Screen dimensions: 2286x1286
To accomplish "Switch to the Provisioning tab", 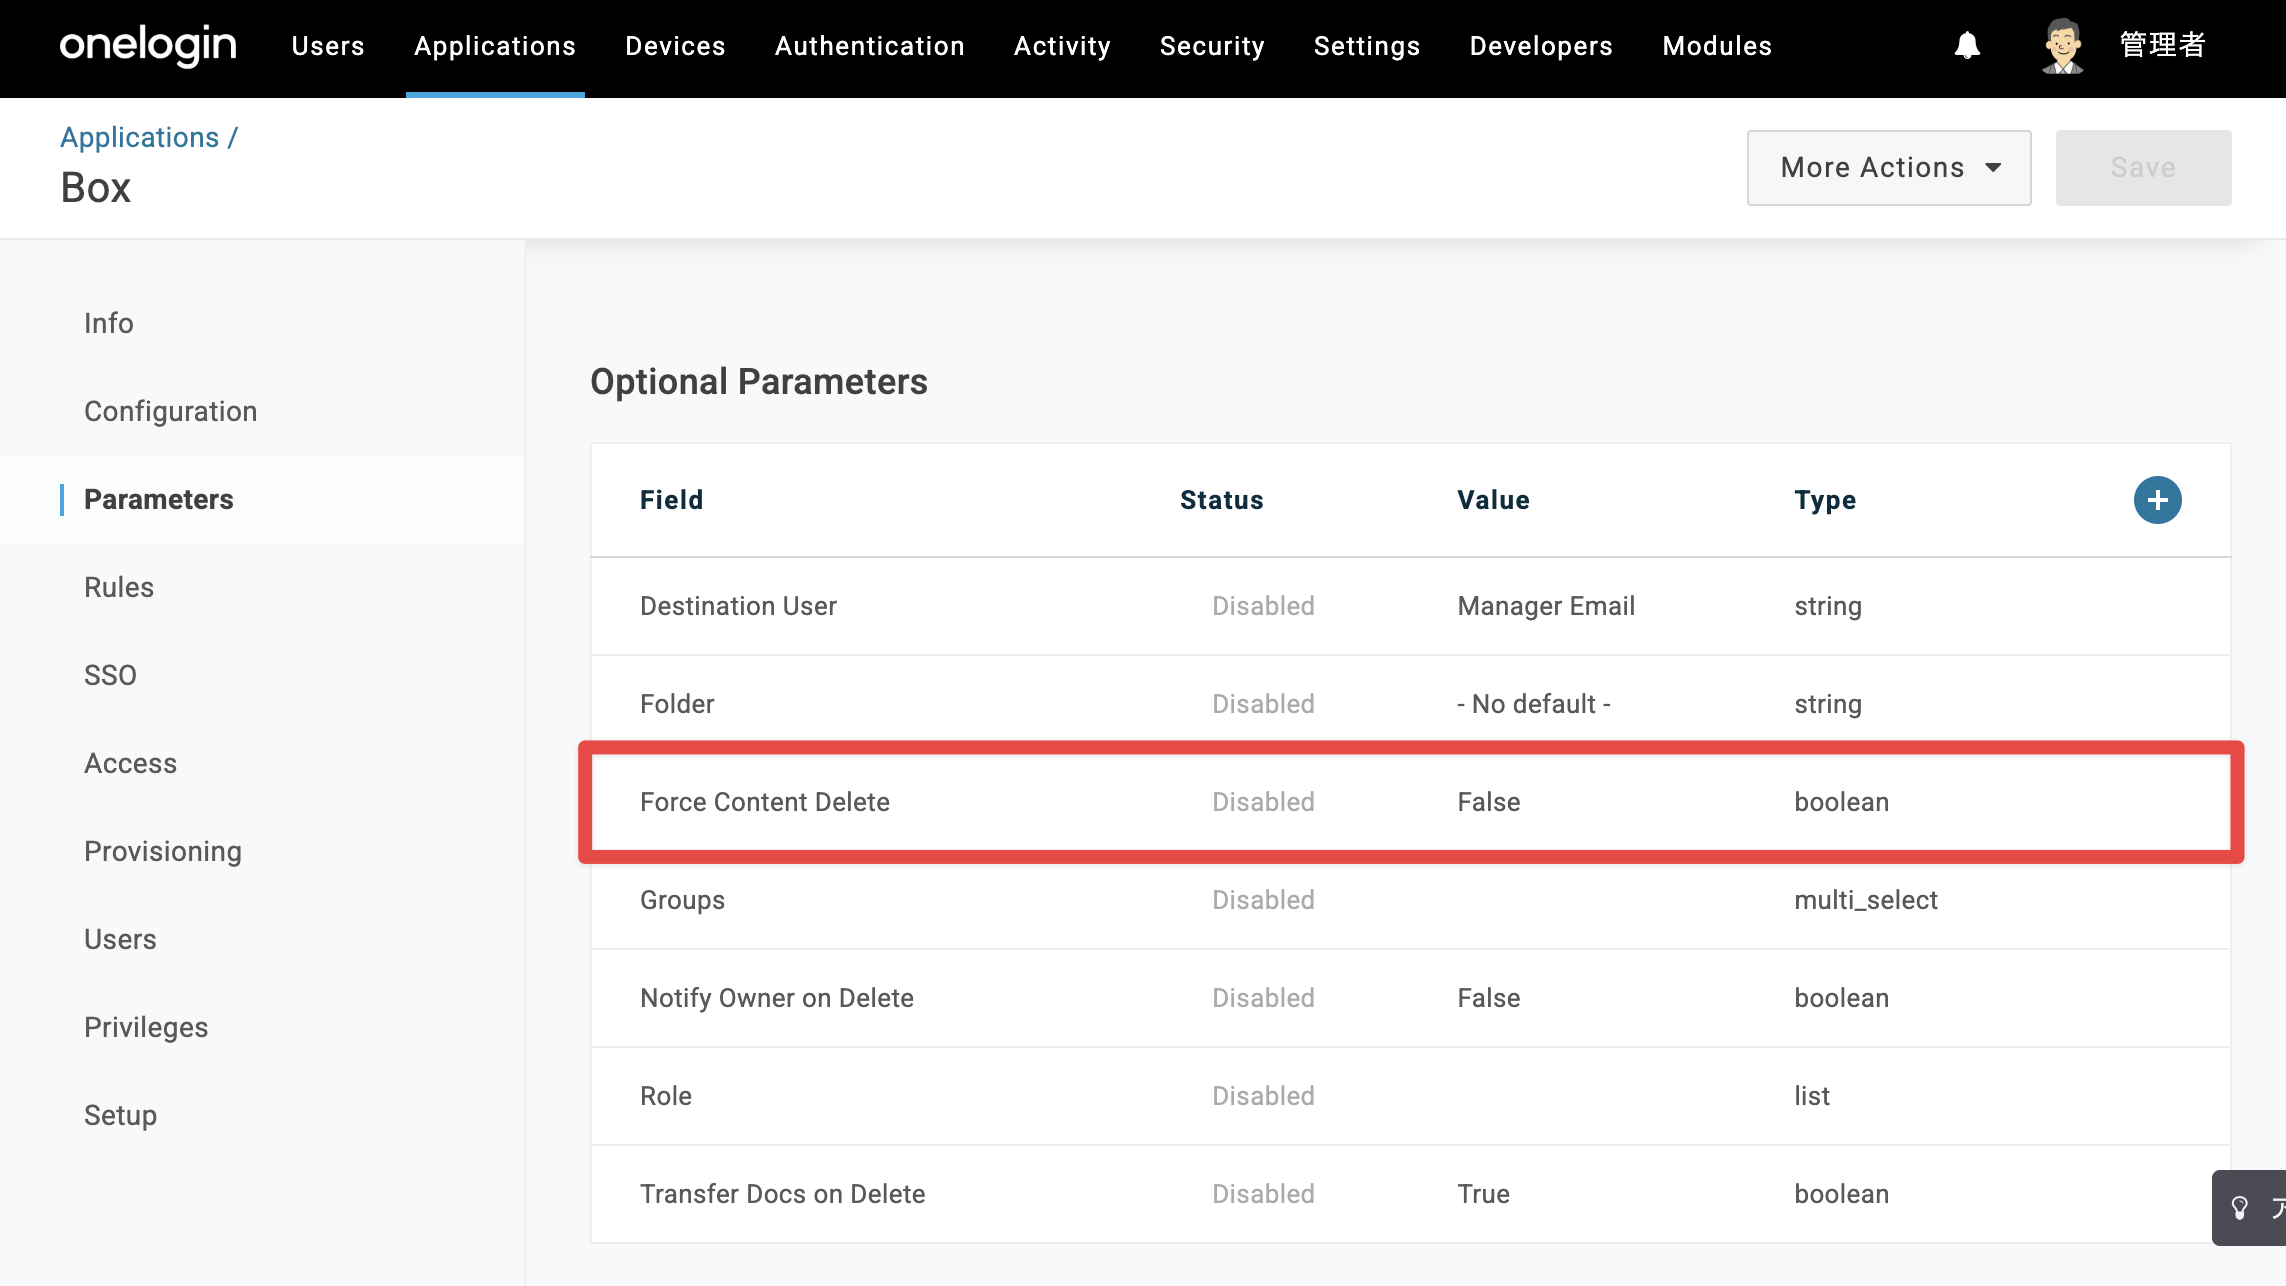I will (x=163, y=851).
